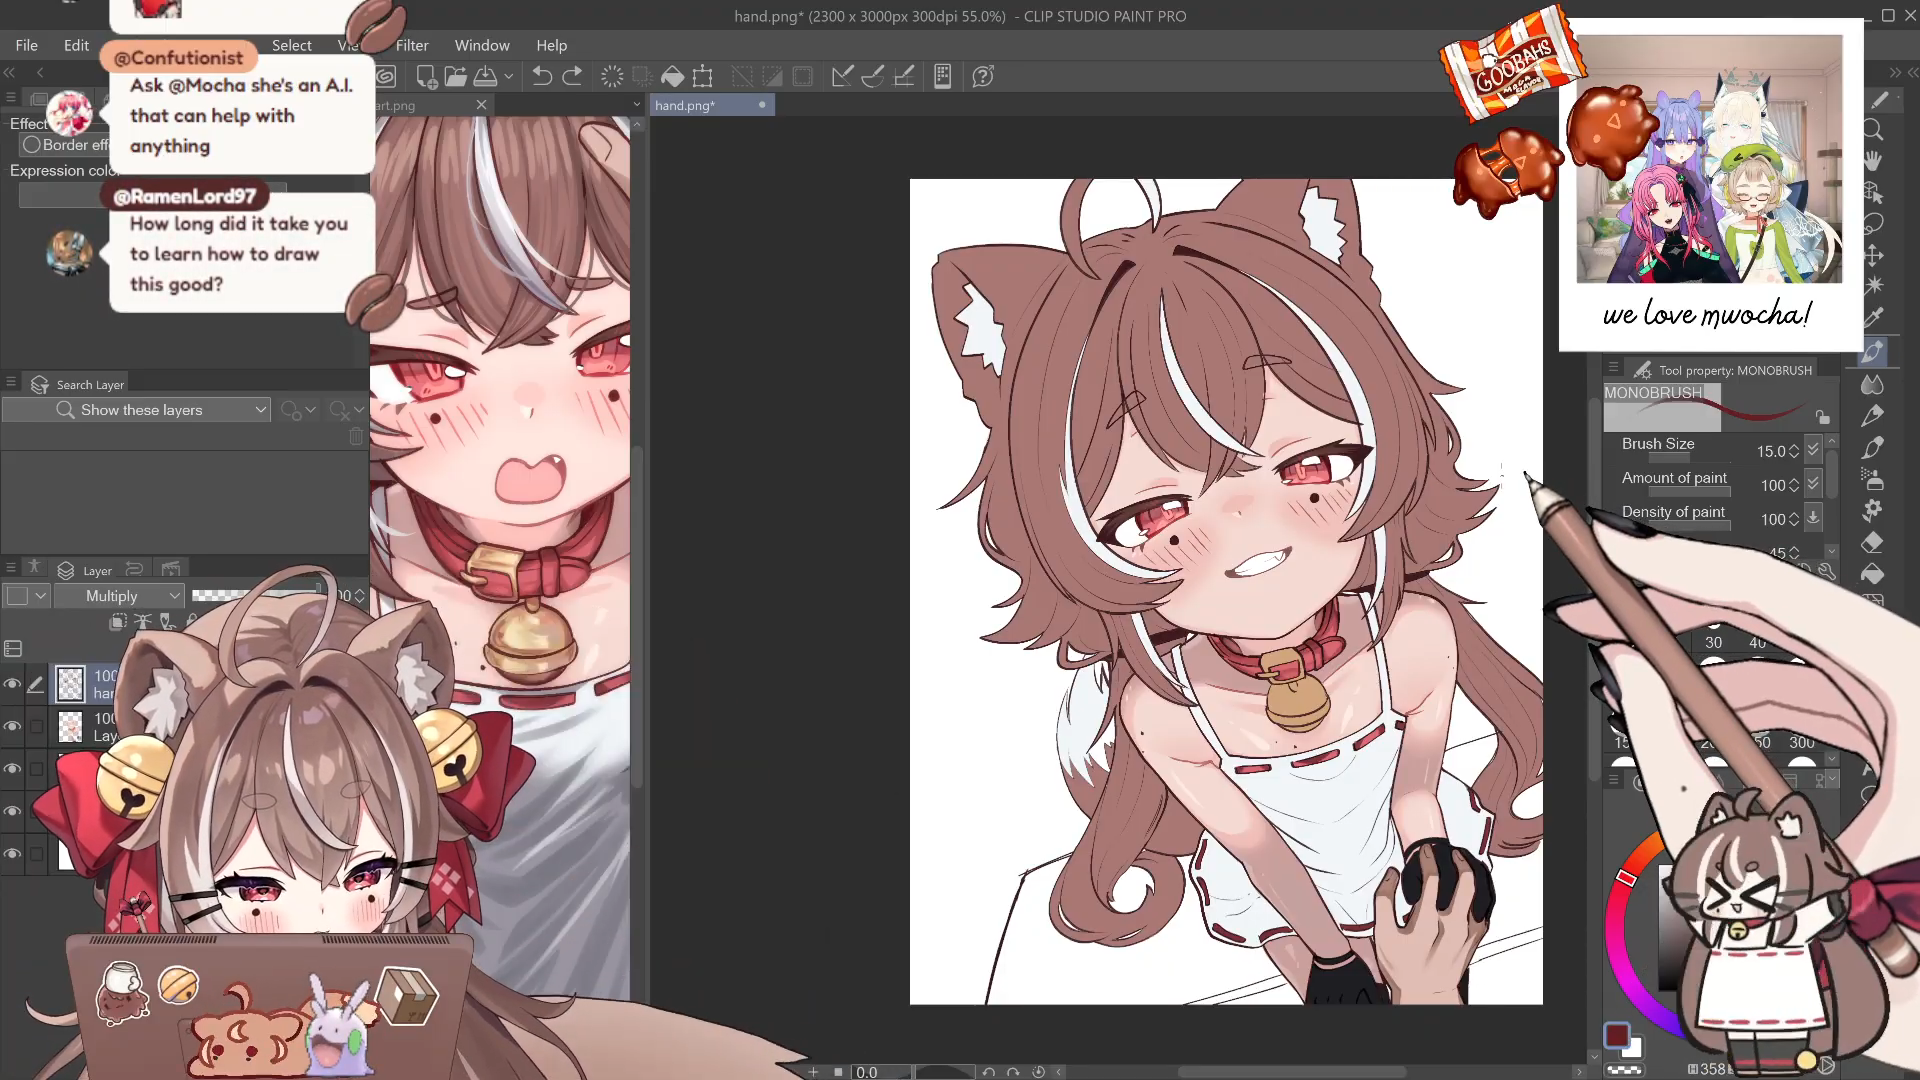
Task: Open the Multiply blending mode dropdown
Action: [119, 596]
